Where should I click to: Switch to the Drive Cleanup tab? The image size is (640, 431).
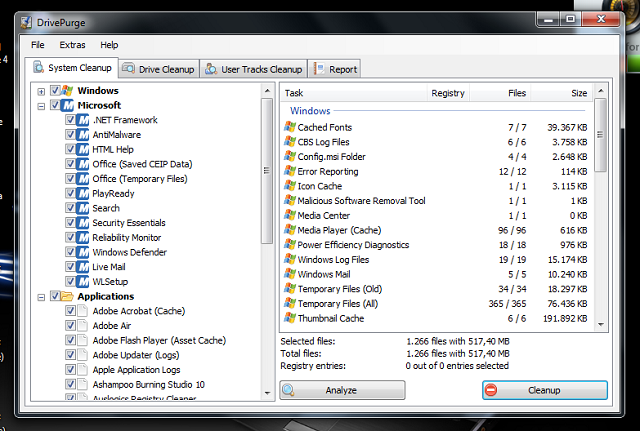click(x=159, y=69)
